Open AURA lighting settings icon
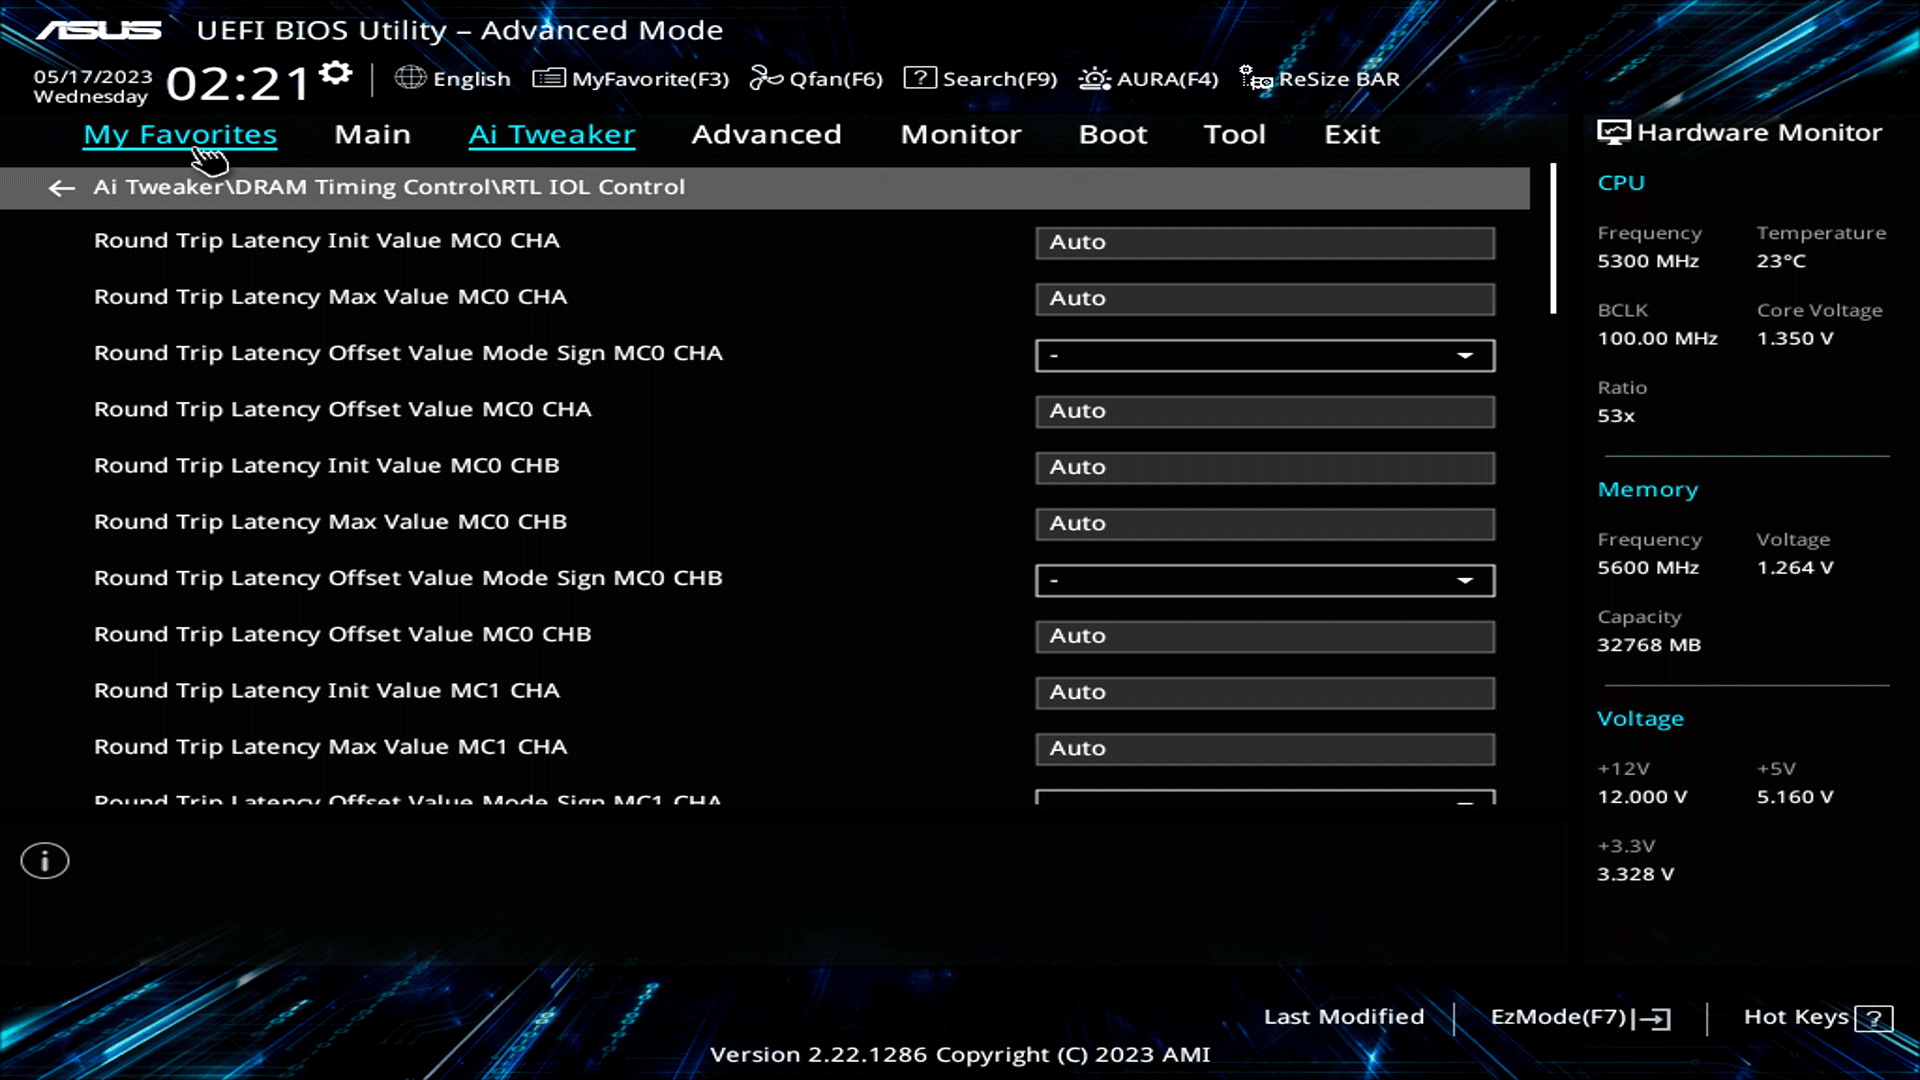Viewport: 1920px width, 1080px height. click(x=1148, y=78)
